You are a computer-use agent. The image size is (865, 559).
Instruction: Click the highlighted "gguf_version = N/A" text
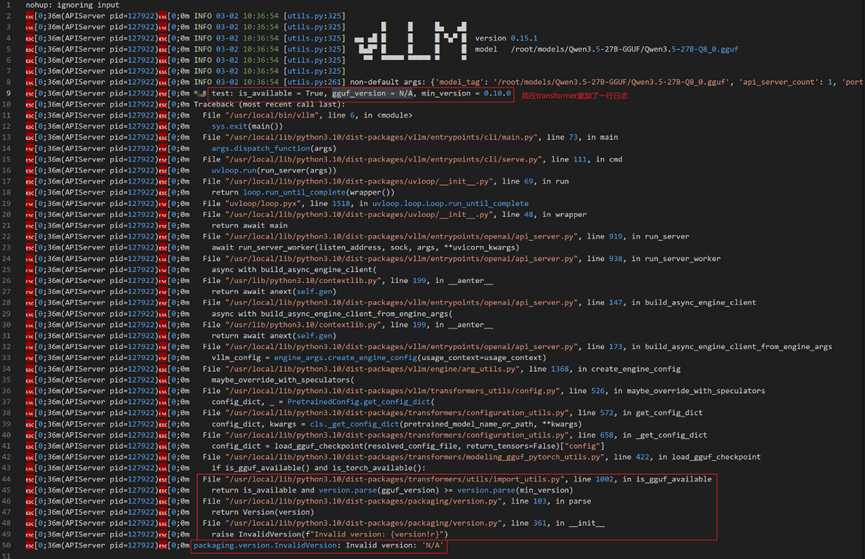click(372, 93)
